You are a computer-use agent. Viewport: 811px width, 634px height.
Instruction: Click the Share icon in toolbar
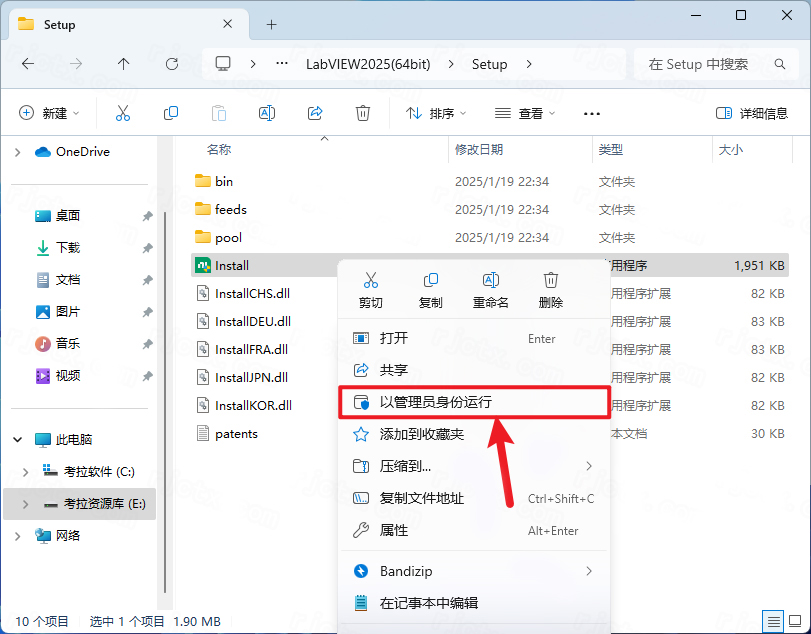point(315,113)
